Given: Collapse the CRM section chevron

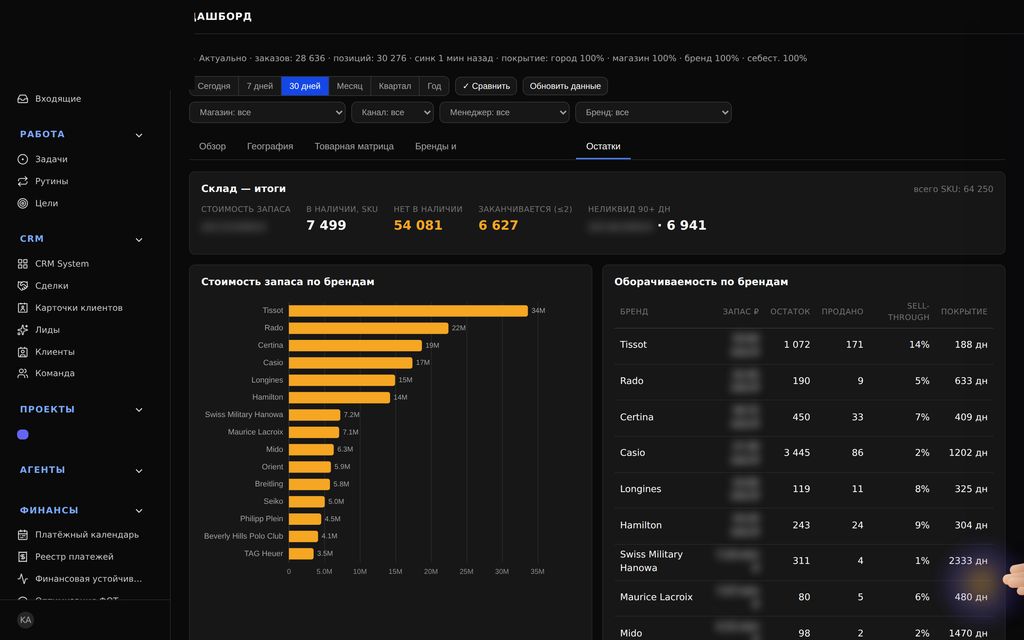Looking at the screenshot, I should (139, 240).
